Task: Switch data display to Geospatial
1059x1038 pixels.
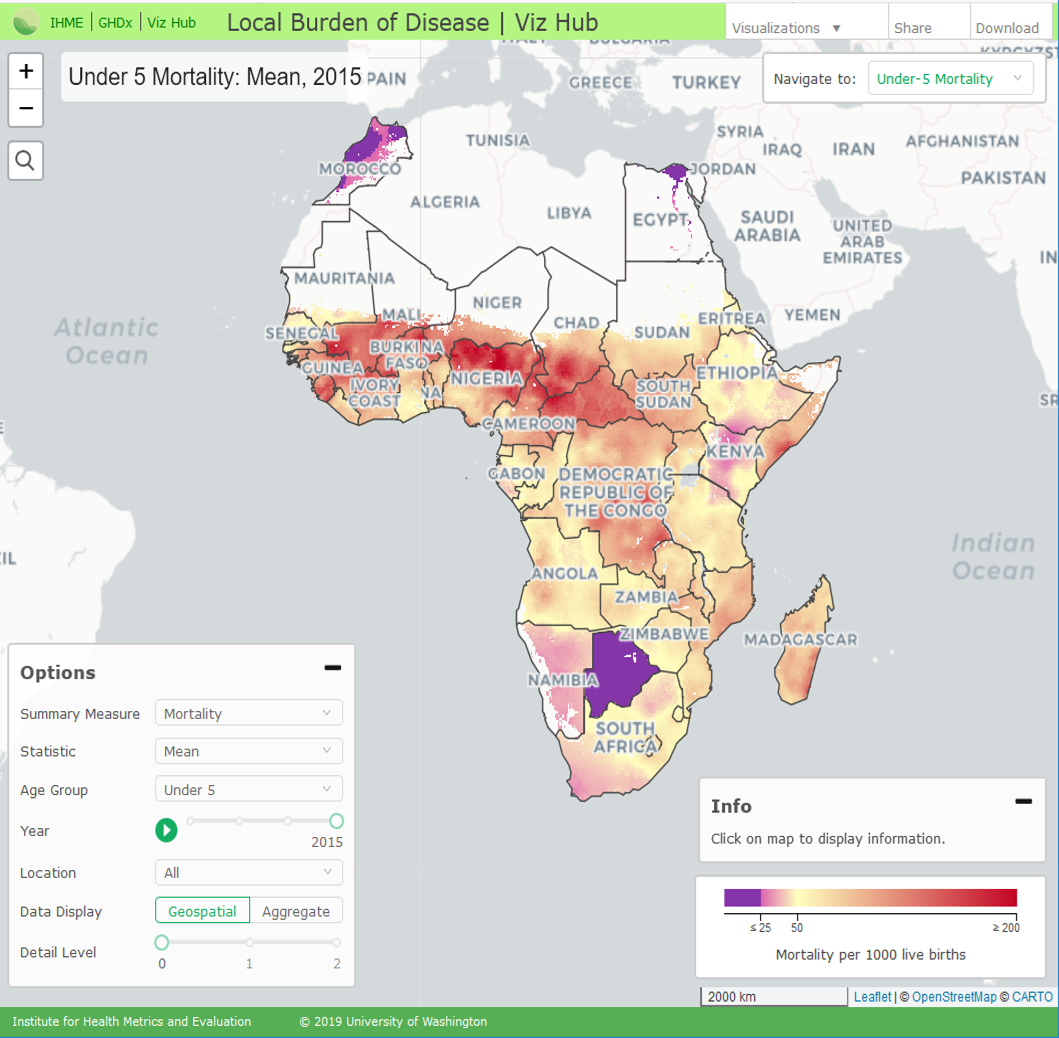Action: (x=202, y=911)
